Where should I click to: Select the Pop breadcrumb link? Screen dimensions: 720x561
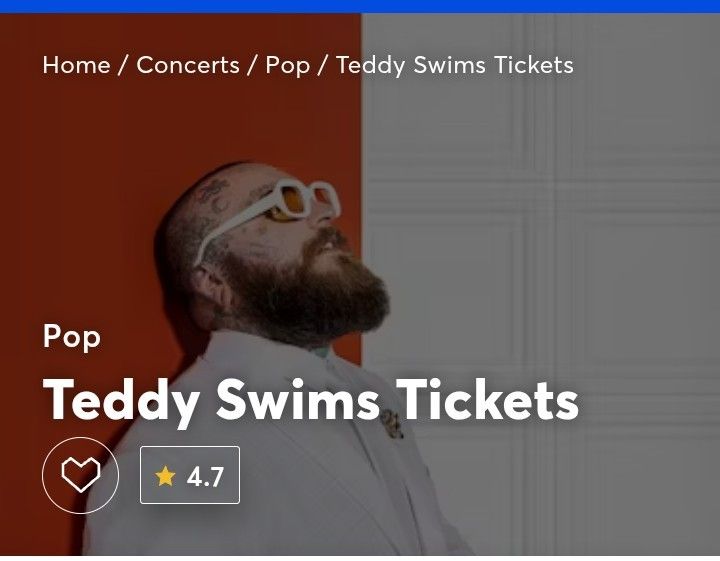tap(287, 66)
